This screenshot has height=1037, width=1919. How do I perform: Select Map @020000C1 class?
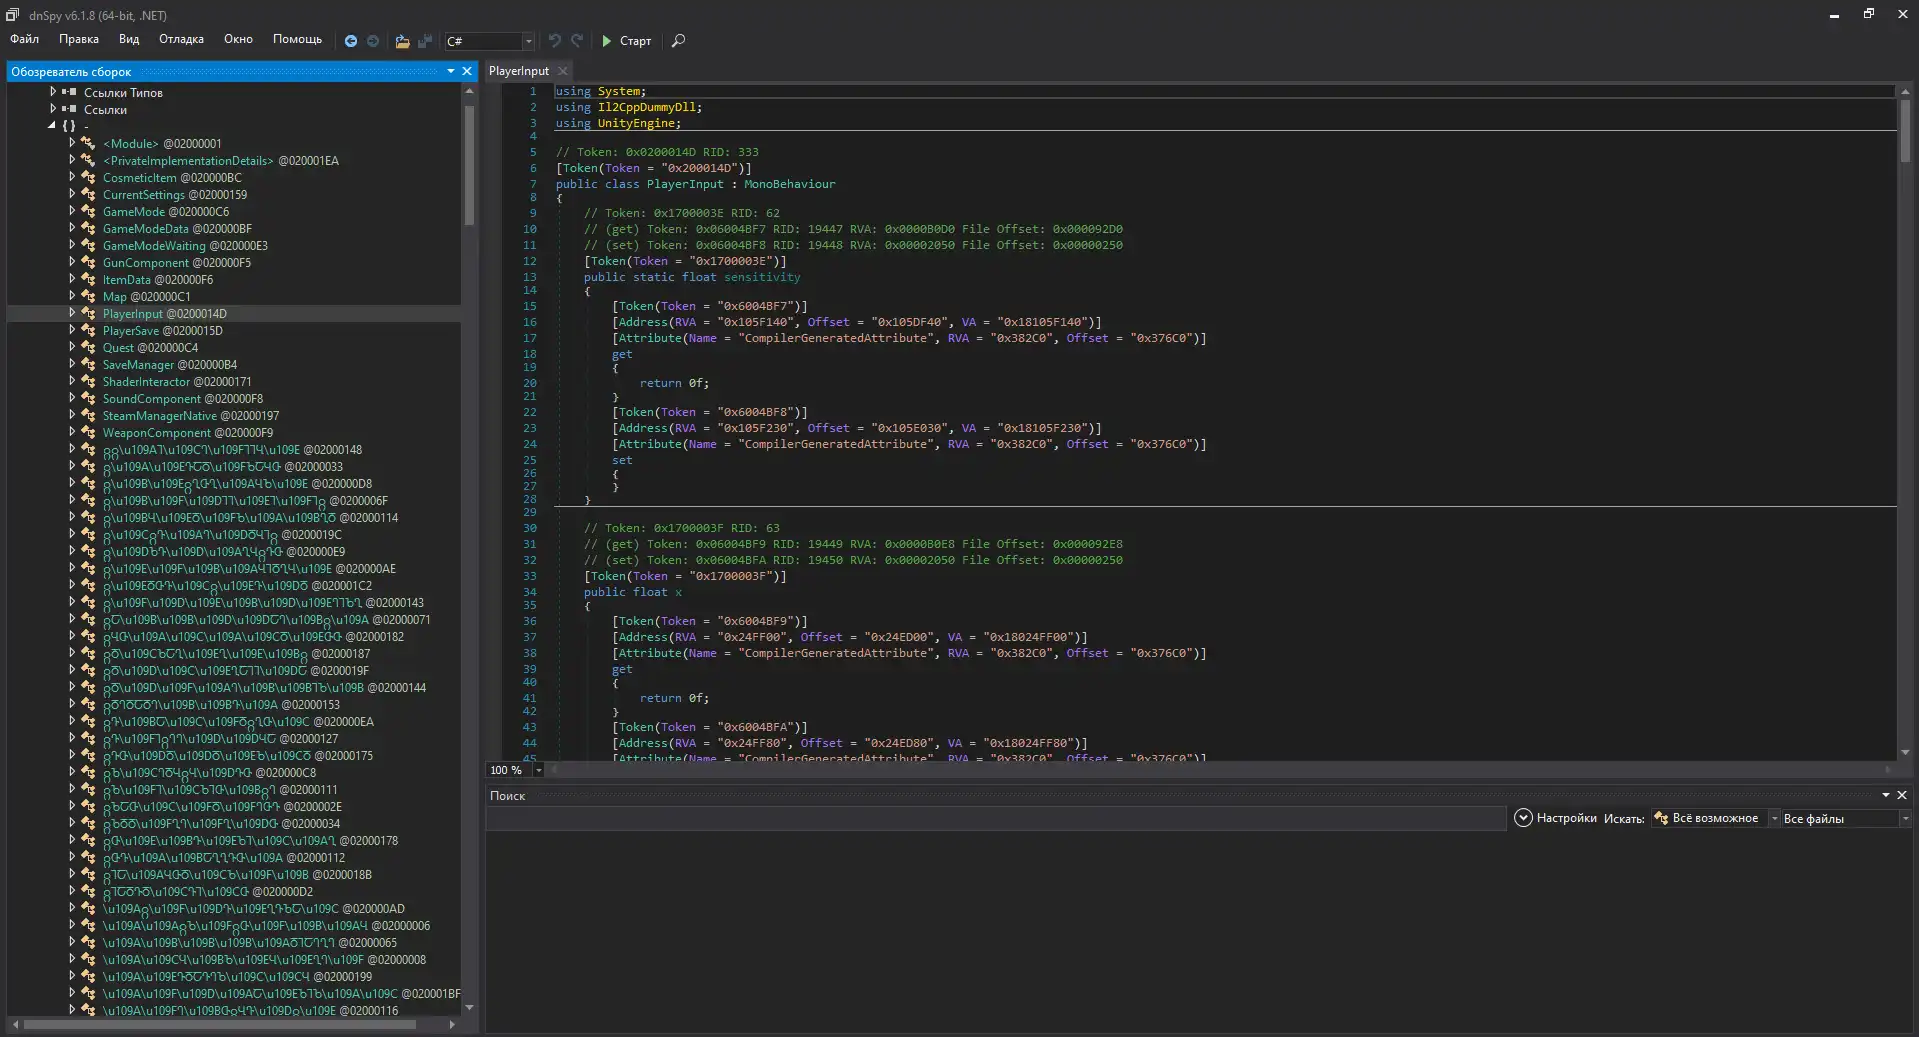pos(146,296)
